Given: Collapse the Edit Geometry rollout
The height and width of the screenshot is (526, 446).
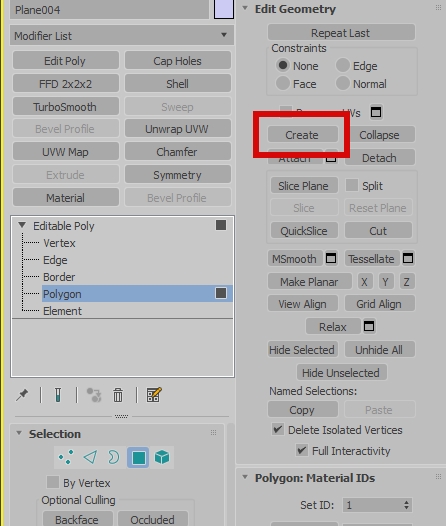Looking at the screenshot, I should point(245,8).
